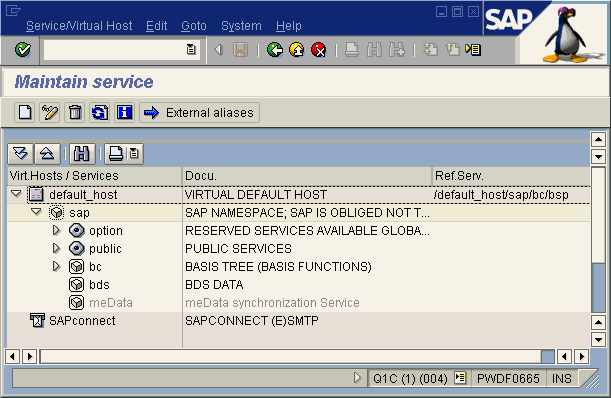Open the Edit menu

pyautogui.click(x=157, y=26)
